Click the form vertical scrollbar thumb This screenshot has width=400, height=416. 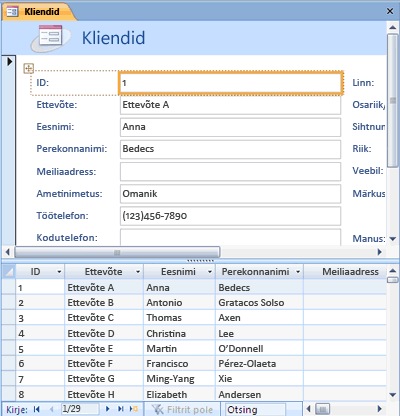[x=392, y=100]
